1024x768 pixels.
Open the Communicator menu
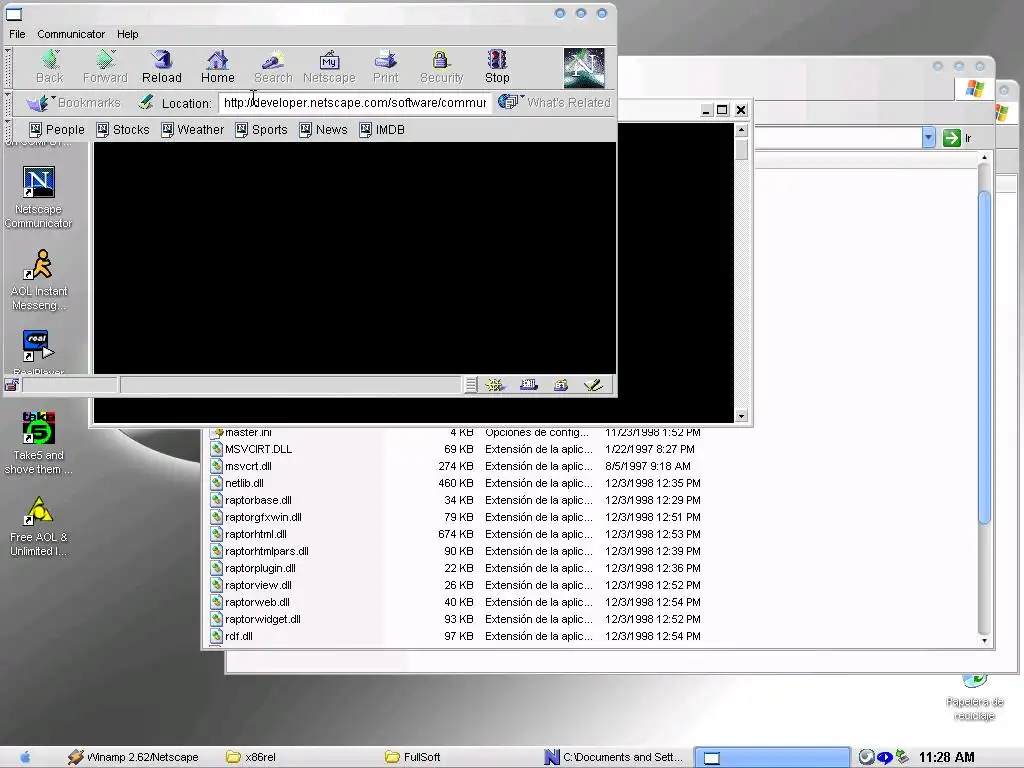point(71,34)
